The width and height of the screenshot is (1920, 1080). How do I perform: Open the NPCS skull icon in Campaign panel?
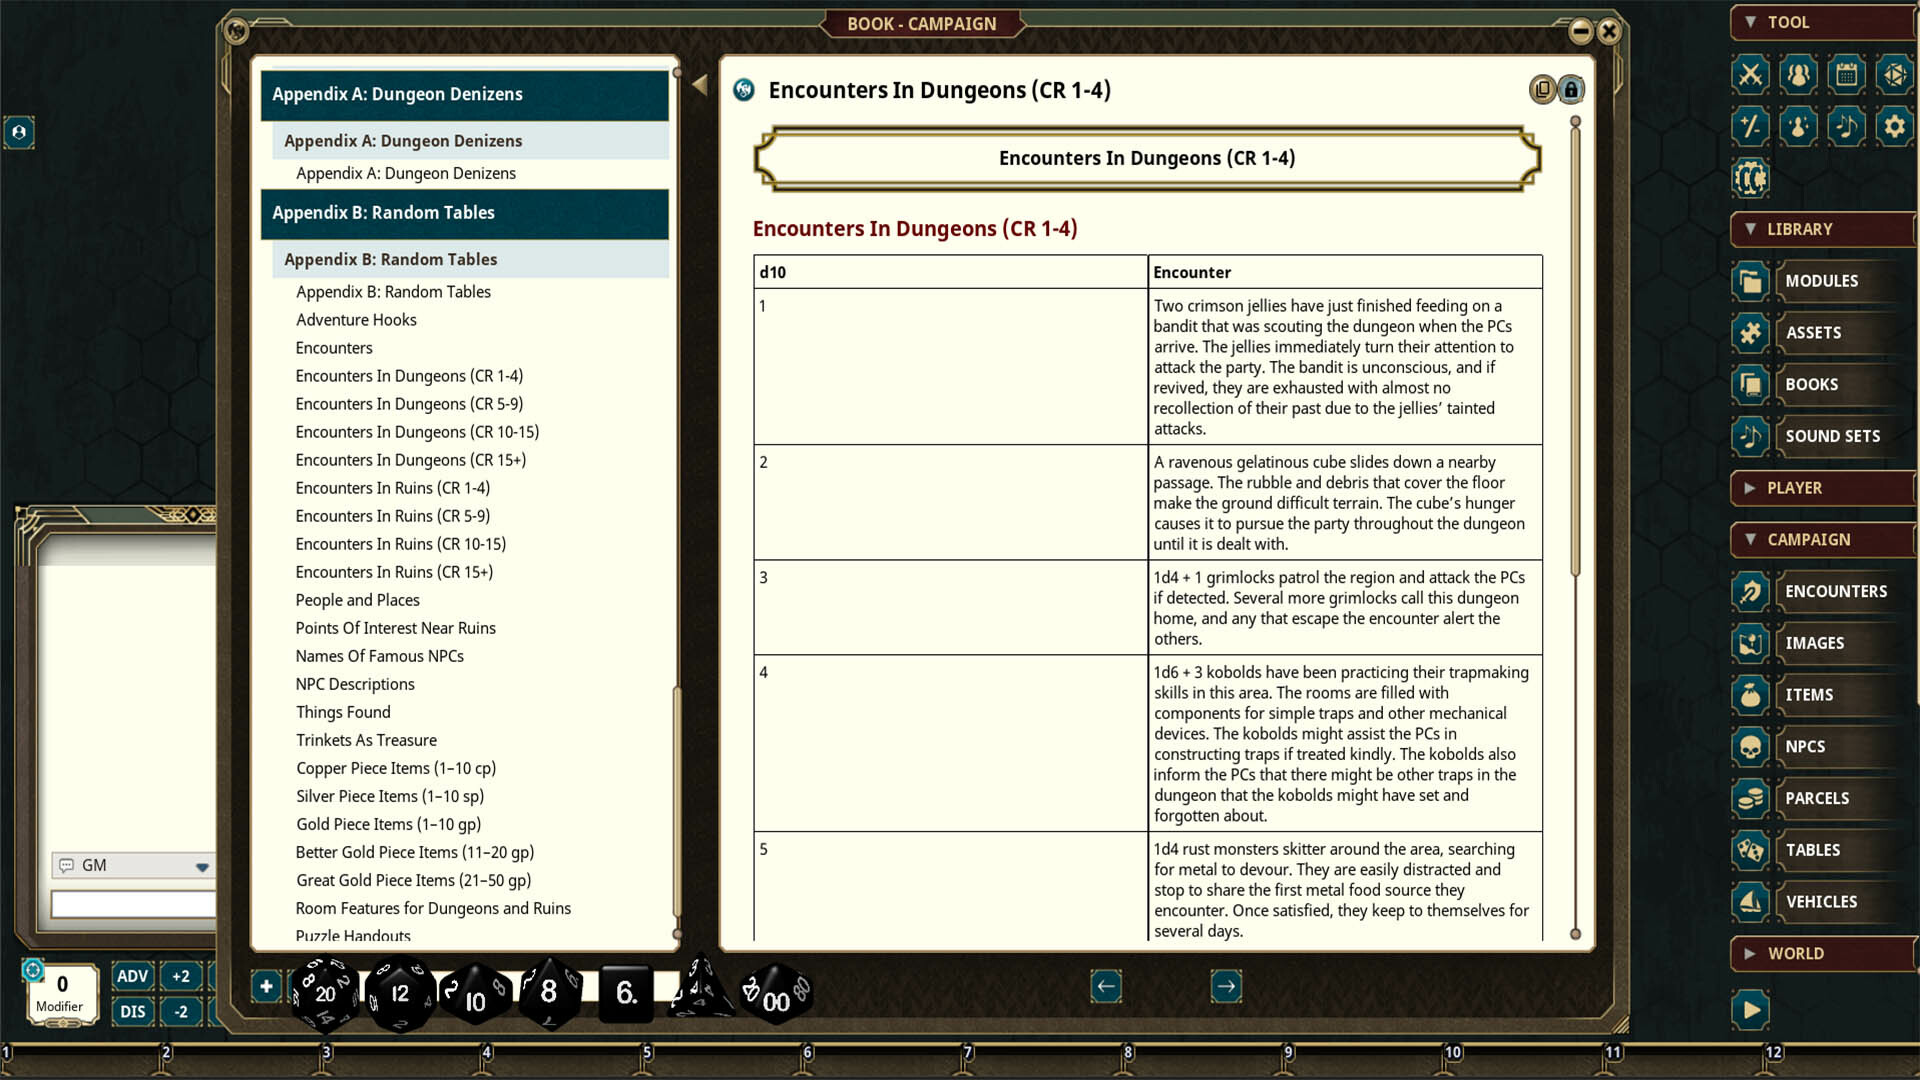click(1749, 746)
